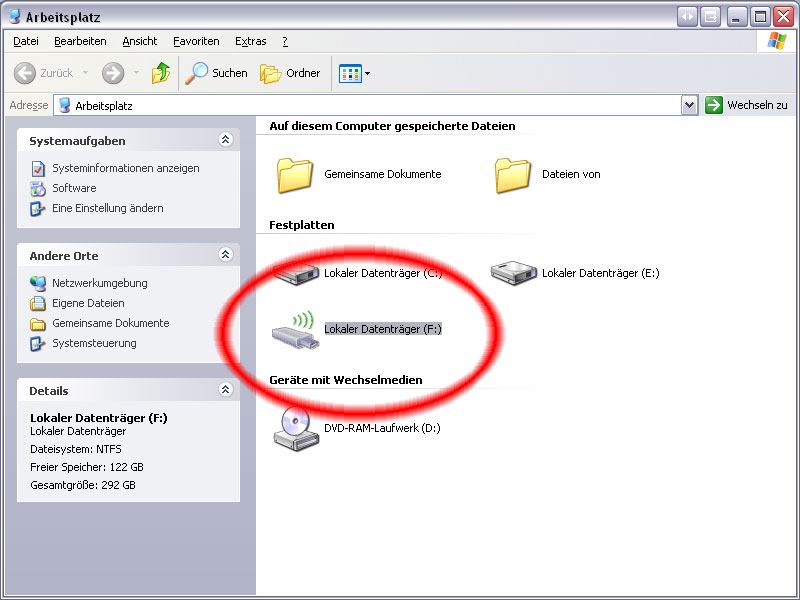The height and width of the screenshot is (600, 800).
Task: Click the Lokaler Datenträger (E:) label
Action: (601, 273)
